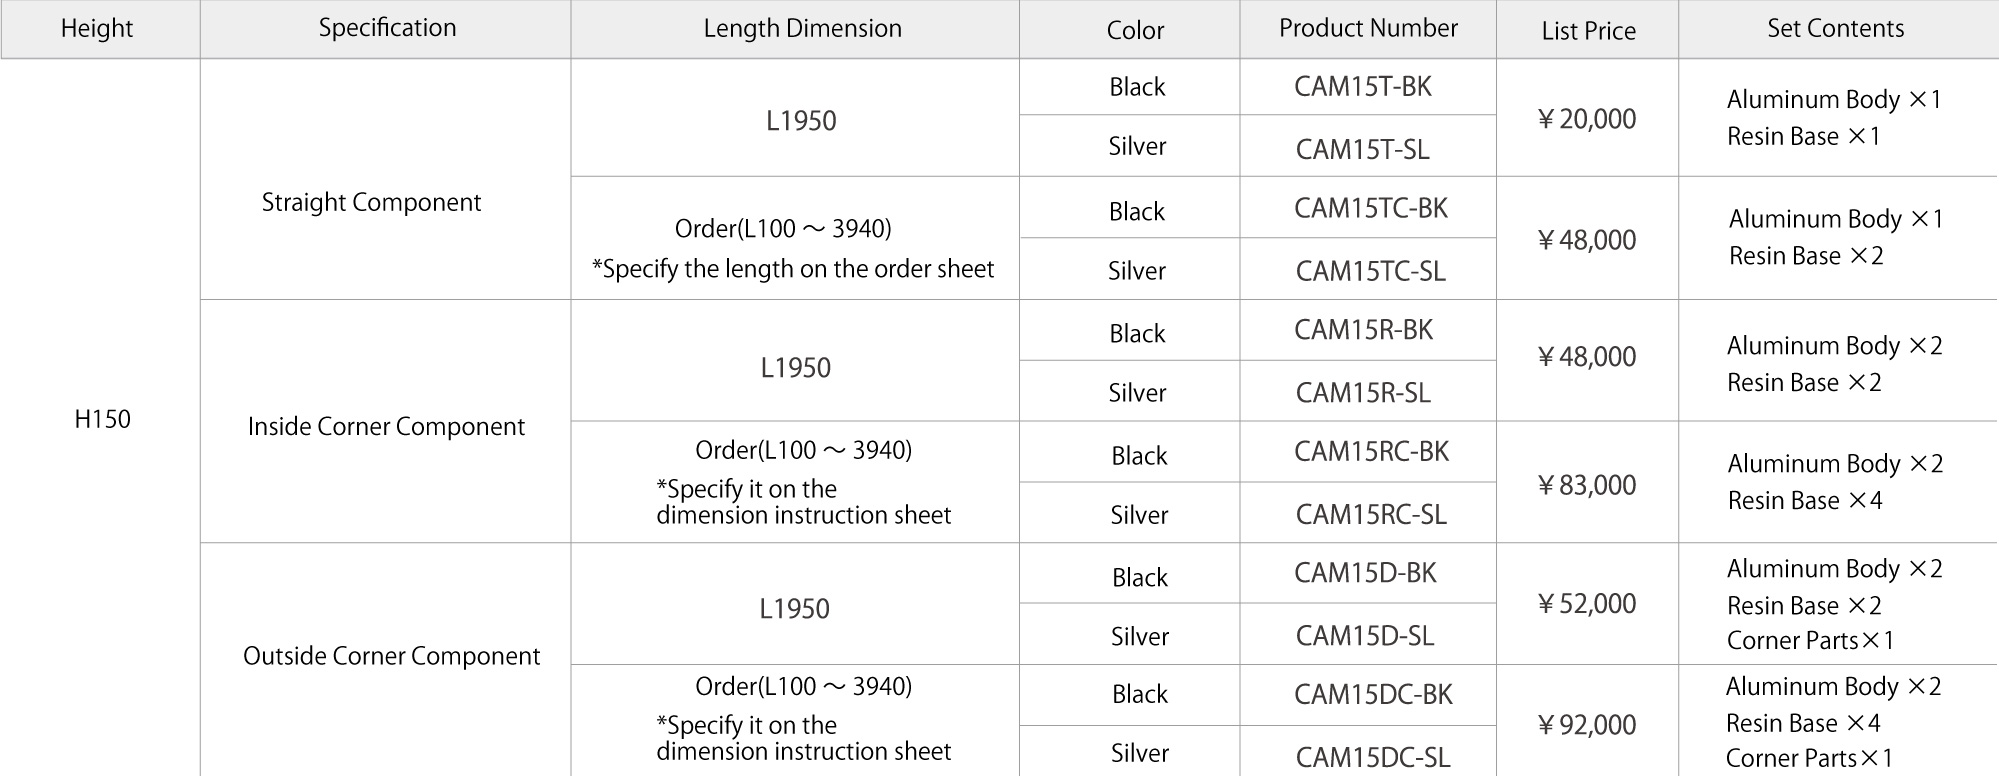Viewport: 1999px width, 776px height.
Task: Select the H150 height cell
Action: click(x=102, y=419)
